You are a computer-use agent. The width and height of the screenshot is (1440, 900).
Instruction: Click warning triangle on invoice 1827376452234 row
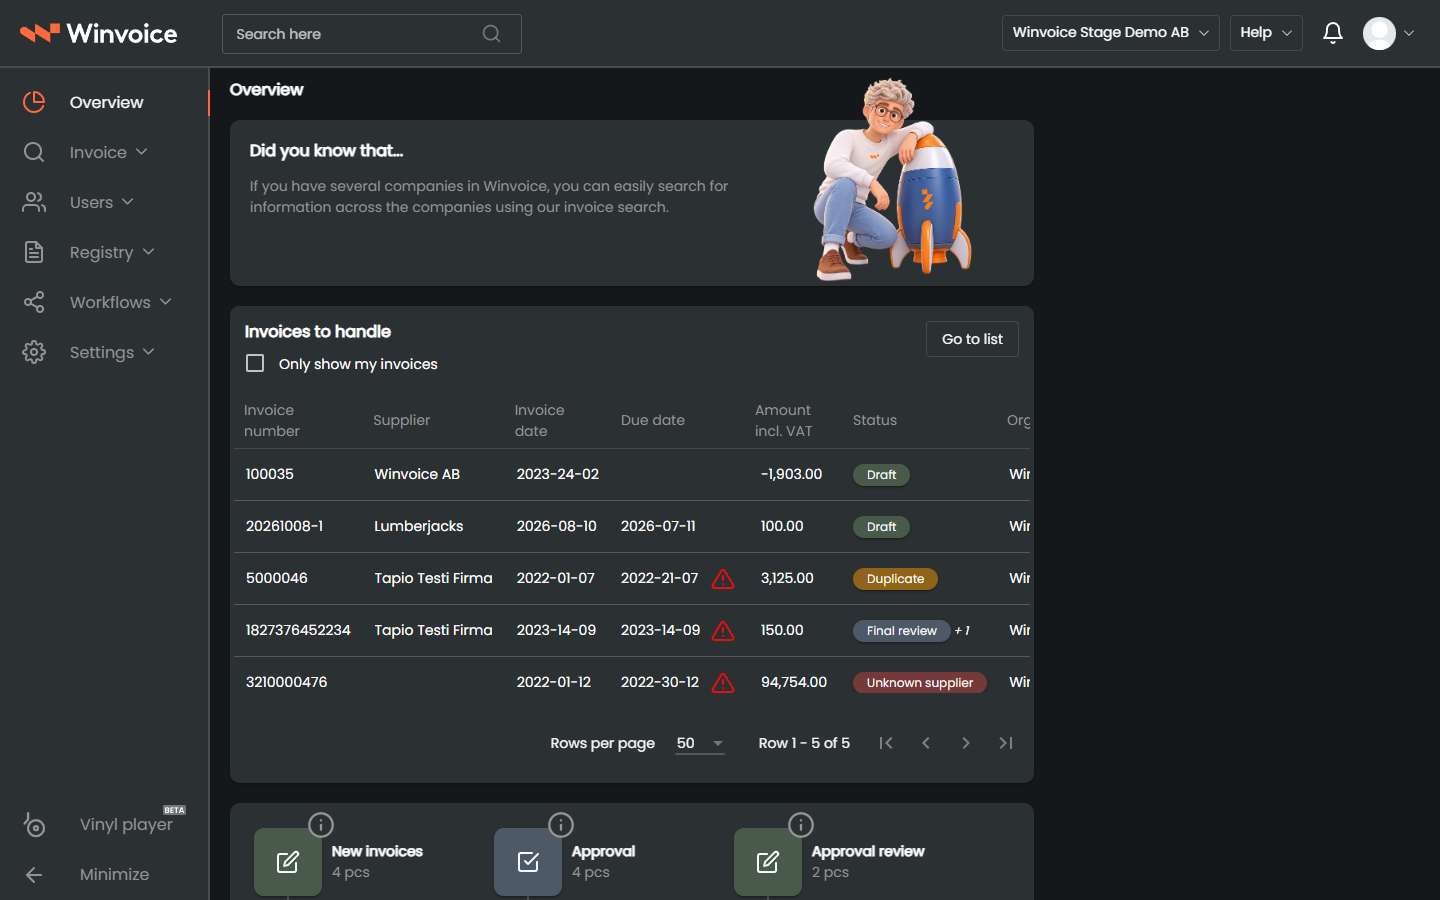point(723,631)
